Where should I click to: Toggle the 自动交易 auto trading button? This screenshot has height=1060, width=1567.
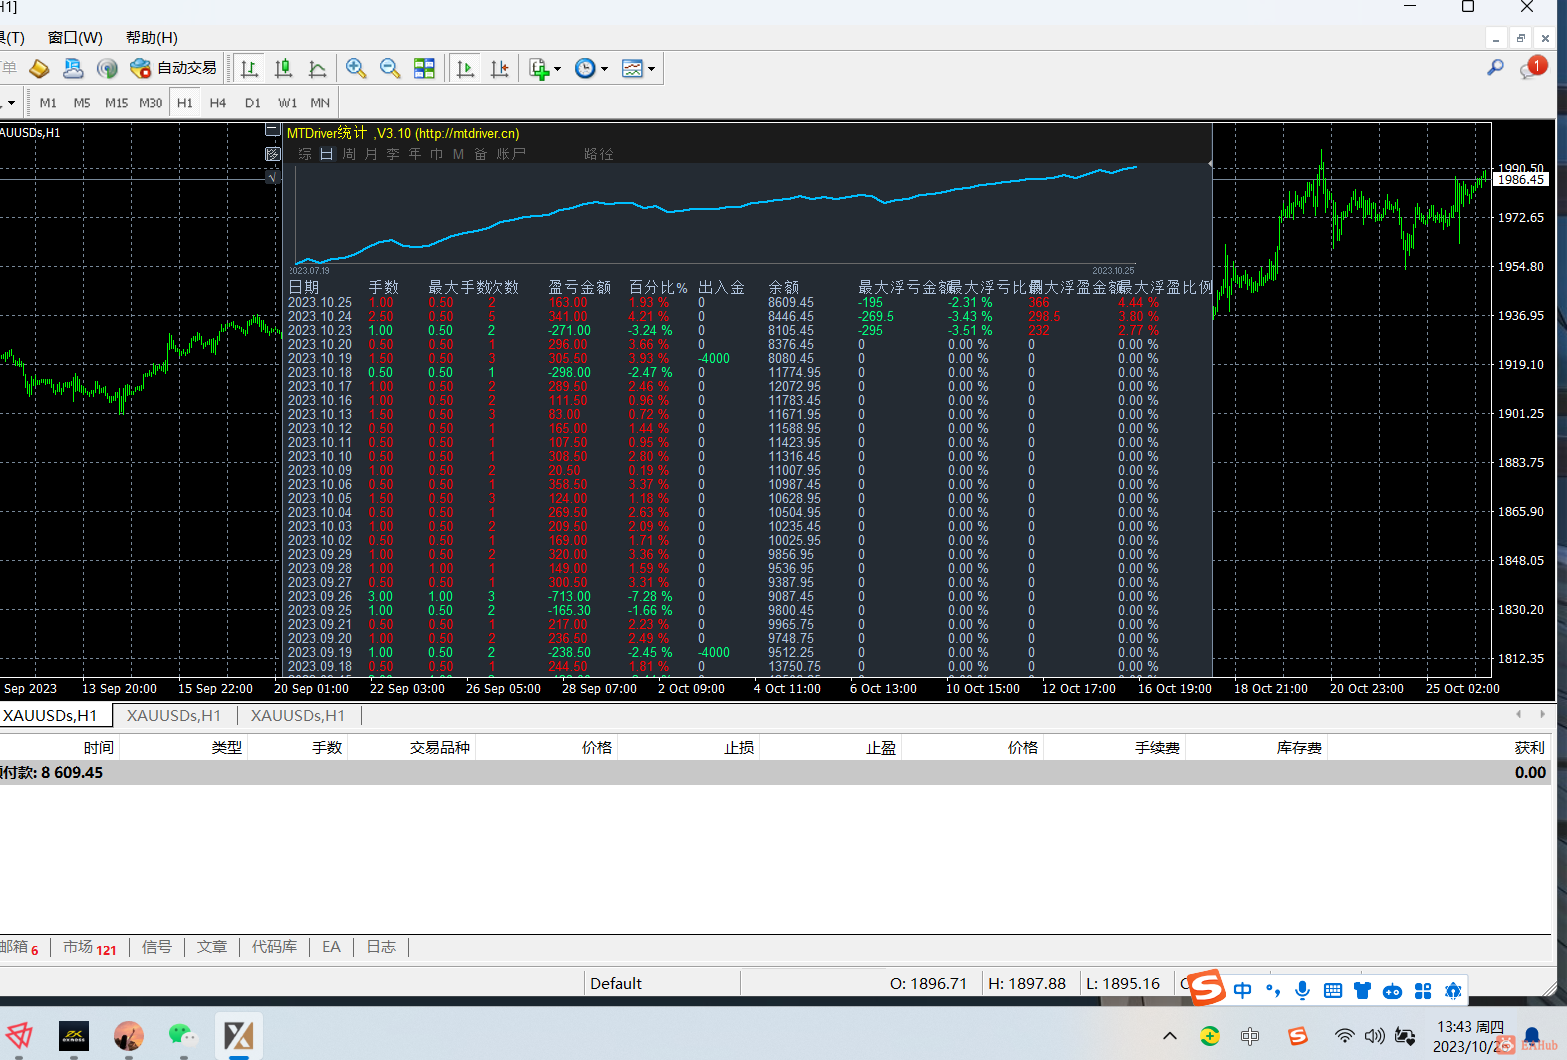(x=174, y=68)
